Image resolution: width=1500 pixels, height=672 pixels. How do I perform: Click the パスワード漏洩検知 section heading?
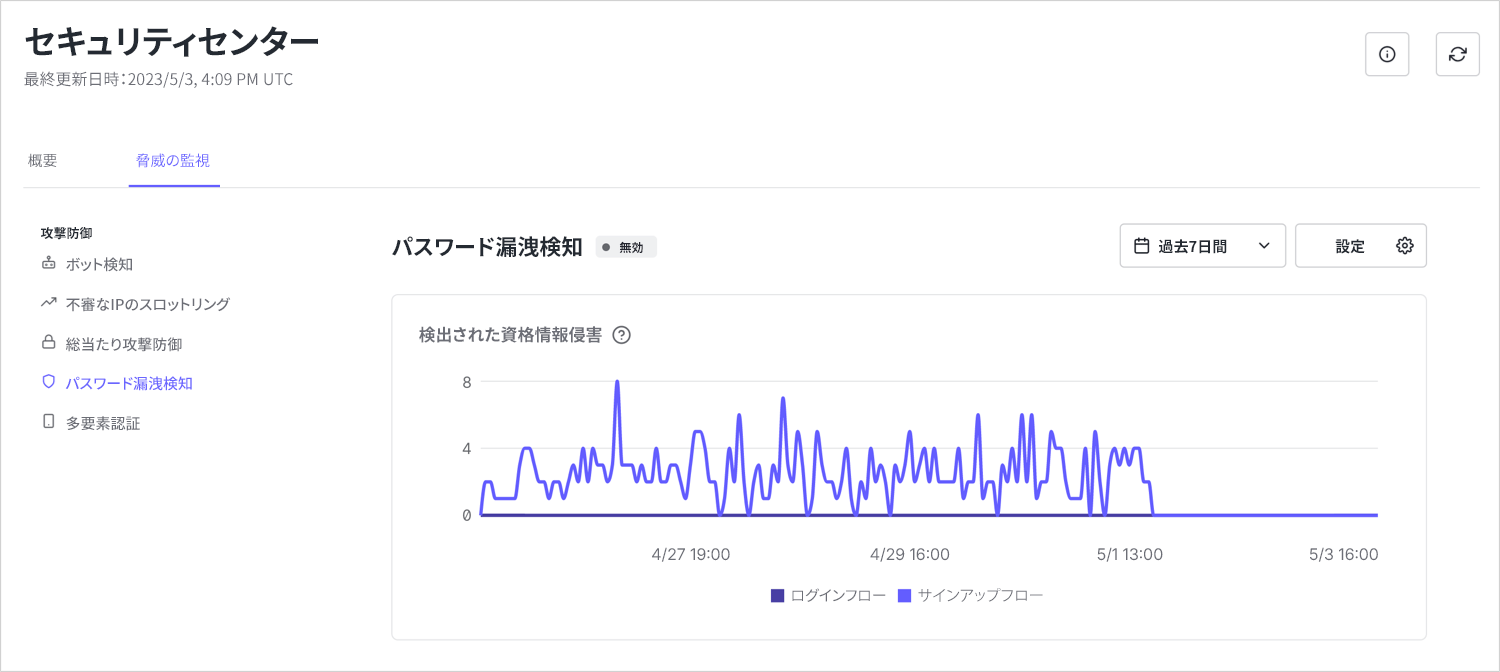[x=487, y=247]
